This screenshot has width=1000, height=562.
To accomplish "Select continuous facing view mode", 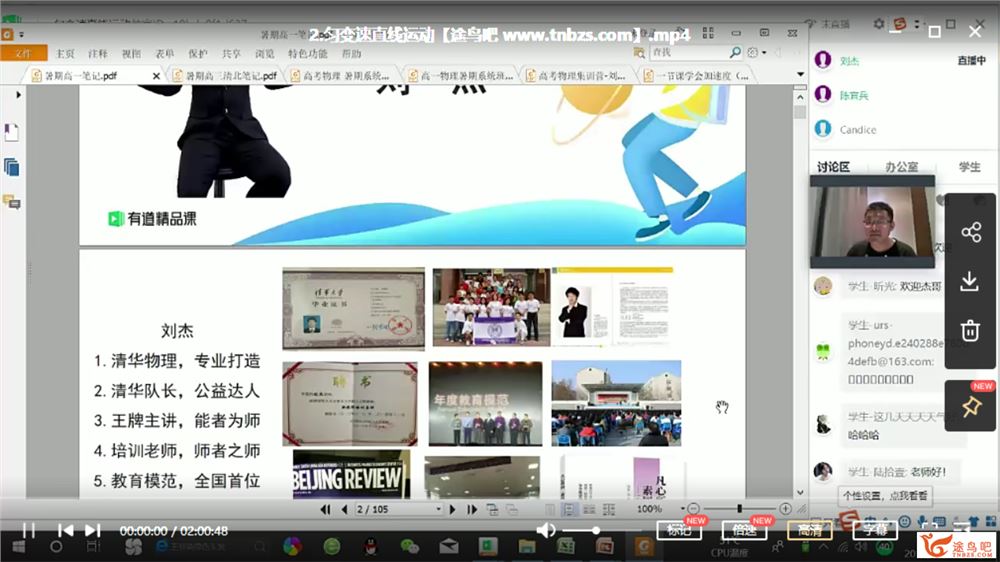I will 609,509.
